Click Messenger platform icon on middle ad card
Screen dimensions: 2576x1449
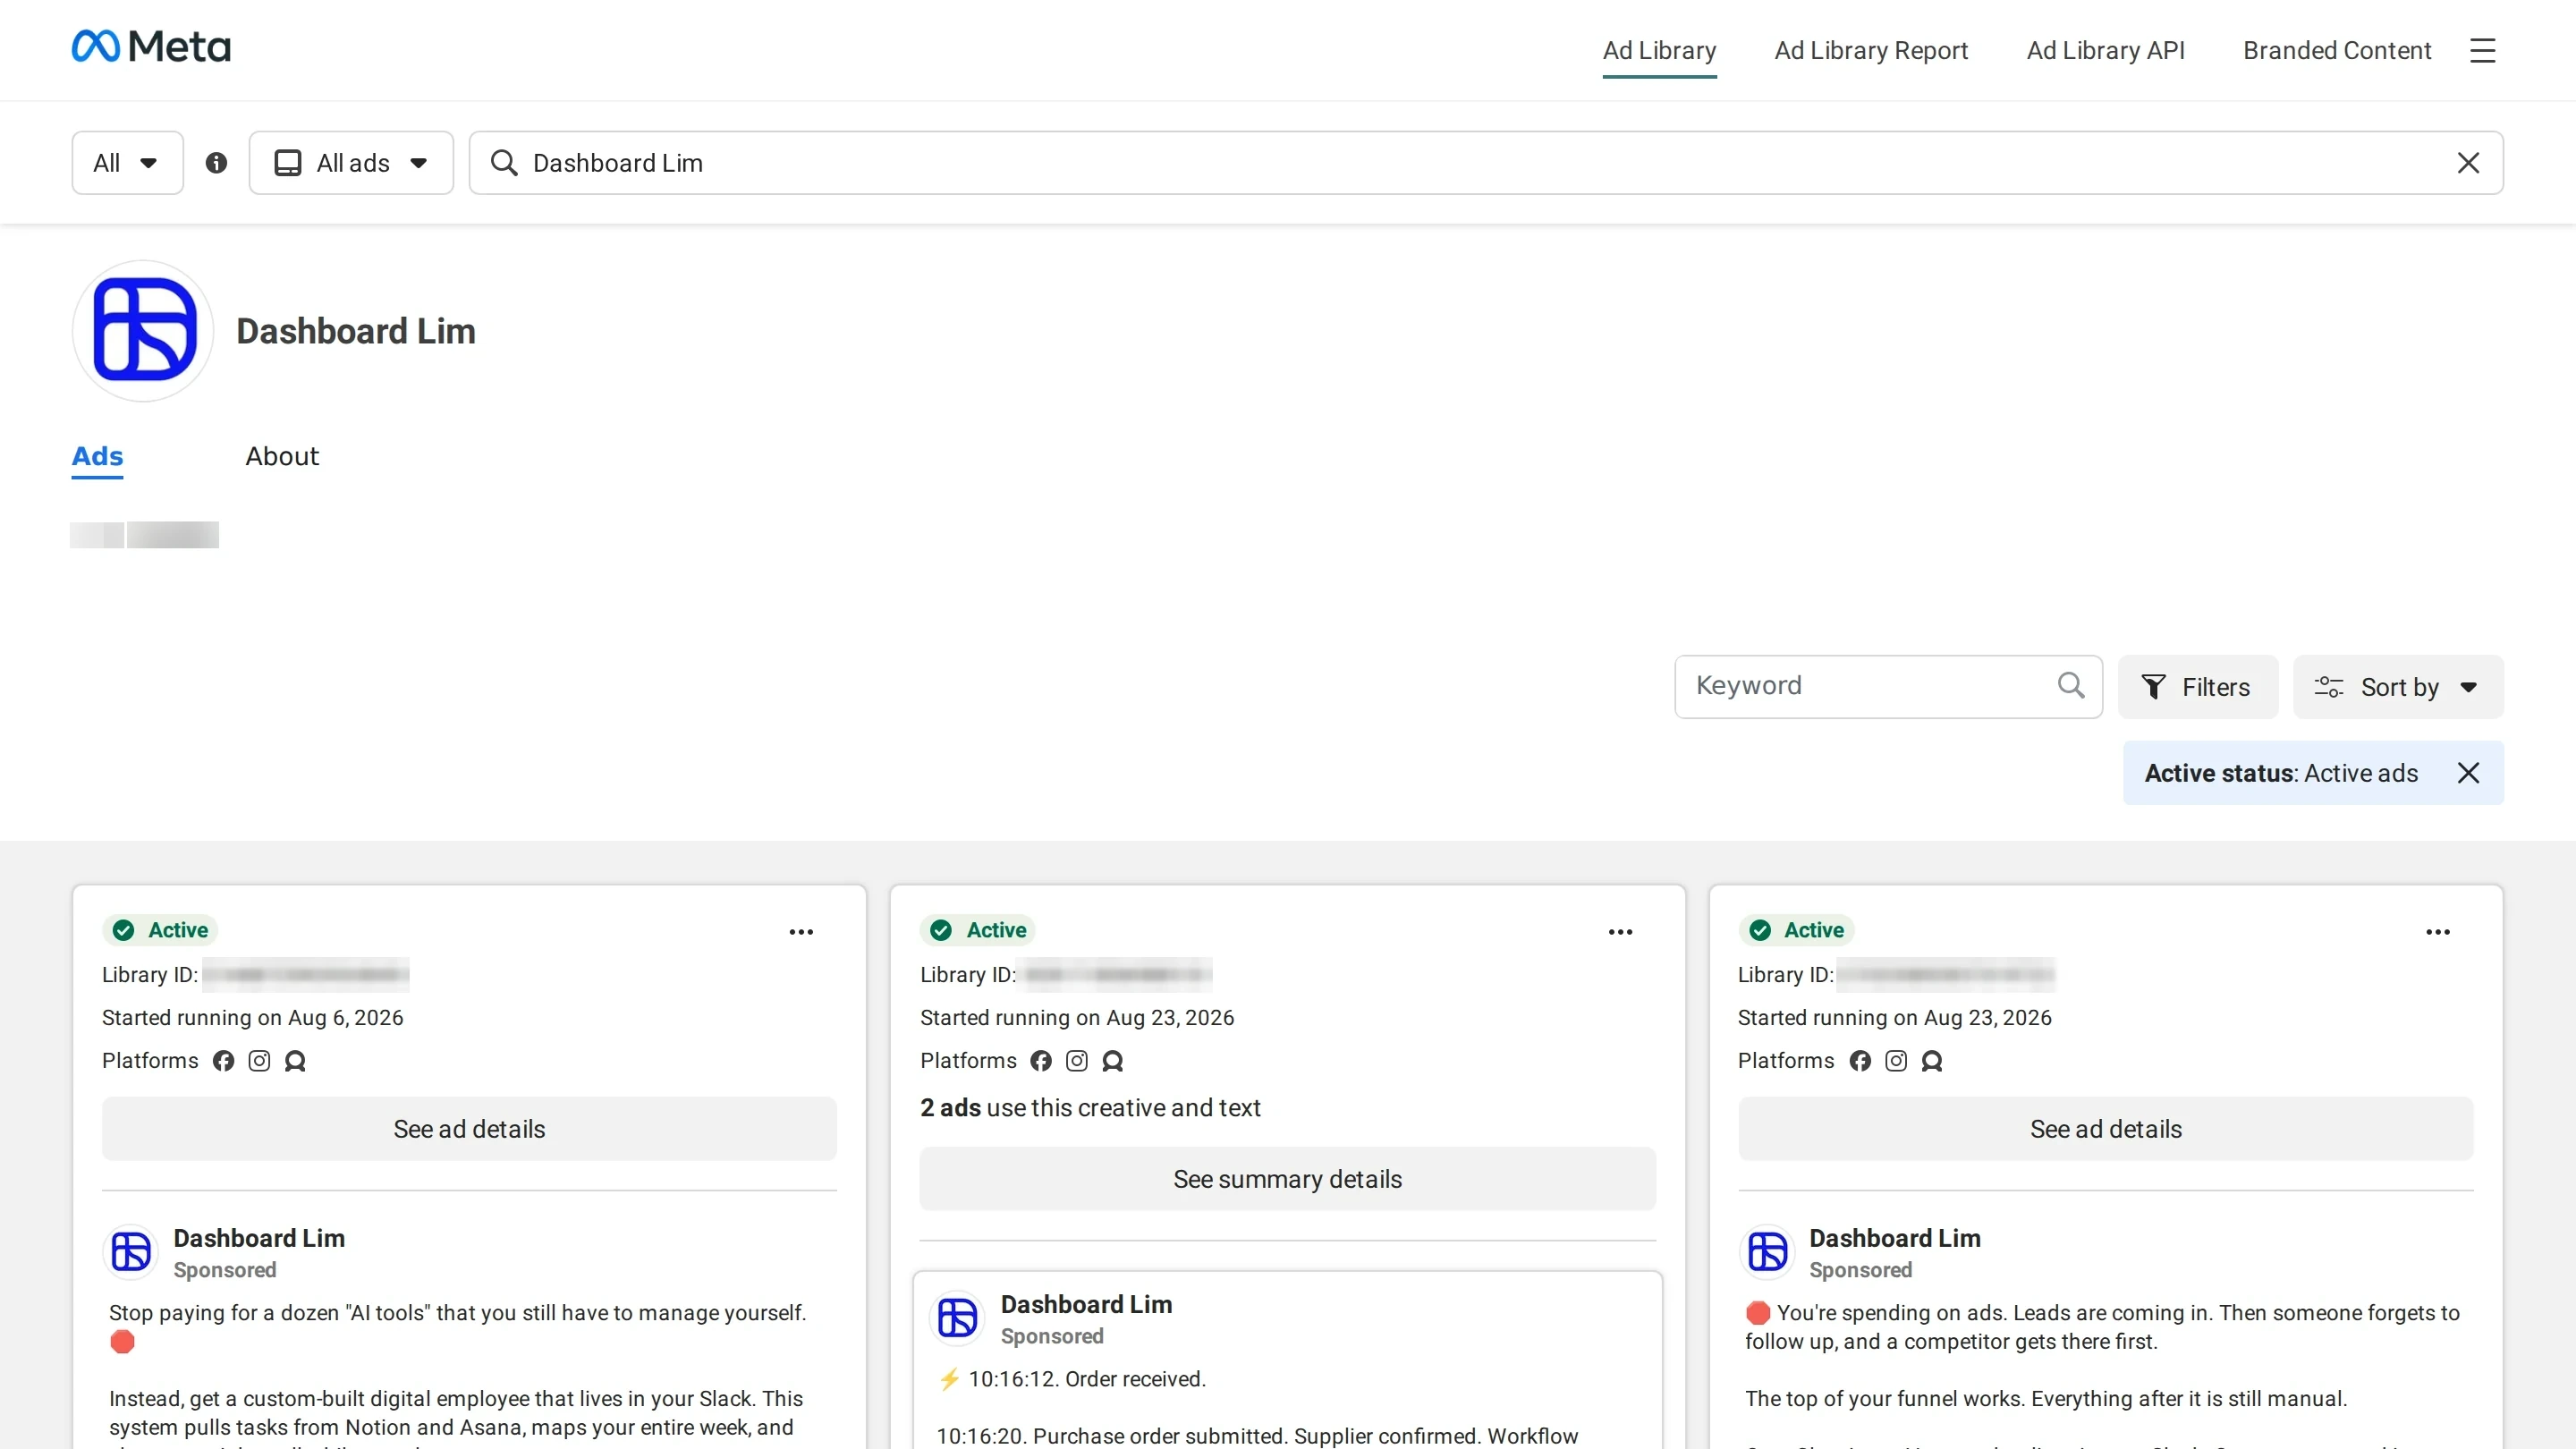tap(1113, 1061)
